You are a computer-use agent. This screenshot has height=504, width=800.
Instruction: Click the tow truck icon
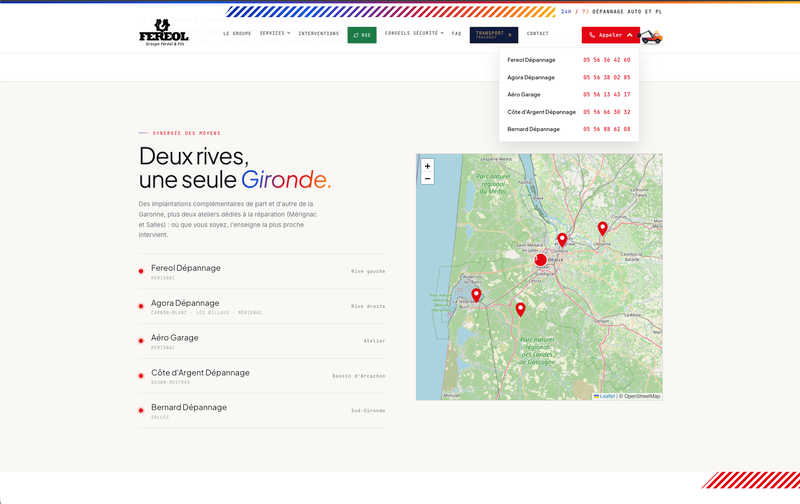coord(652,37)
